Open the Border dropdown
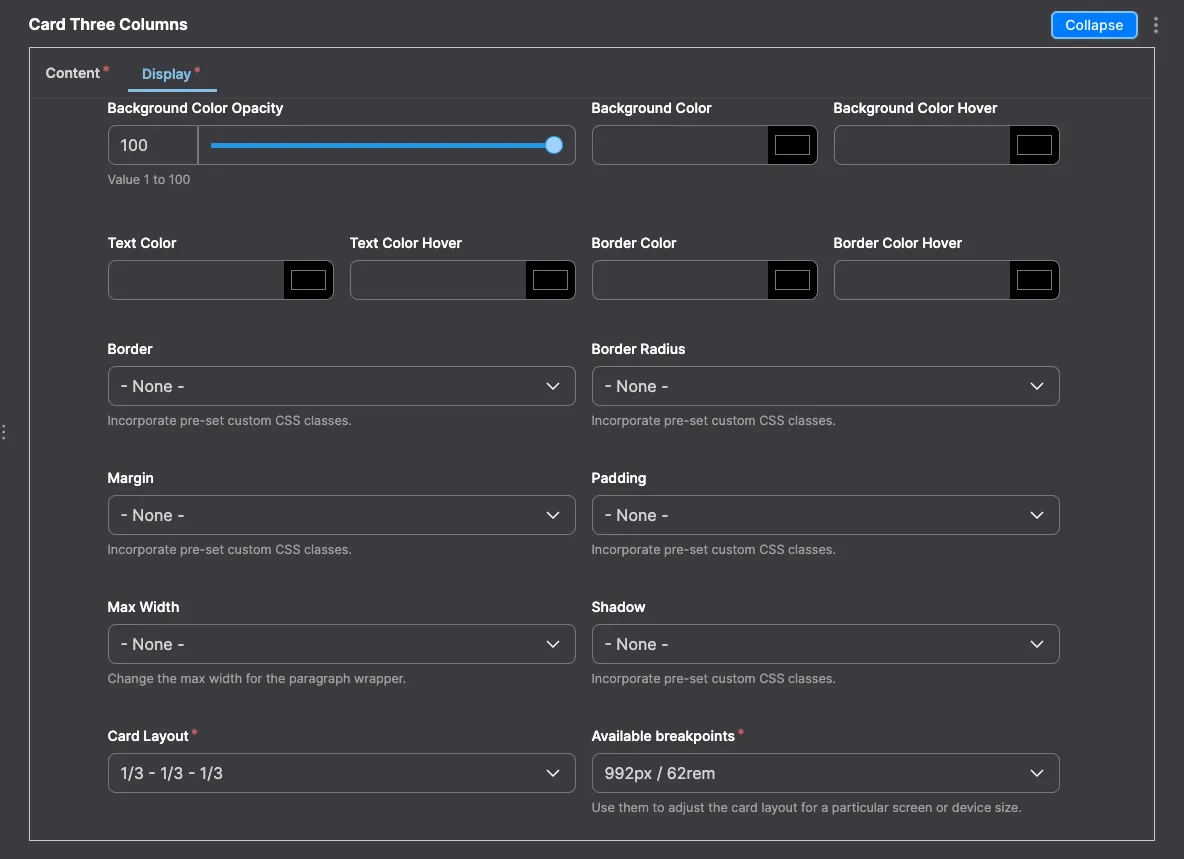 tap(341, 386)
